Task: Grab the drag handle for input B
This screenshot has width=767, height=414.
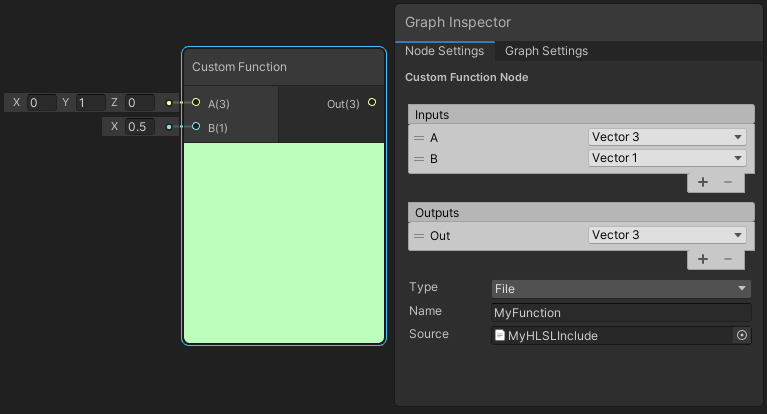Action: point(419,158)
